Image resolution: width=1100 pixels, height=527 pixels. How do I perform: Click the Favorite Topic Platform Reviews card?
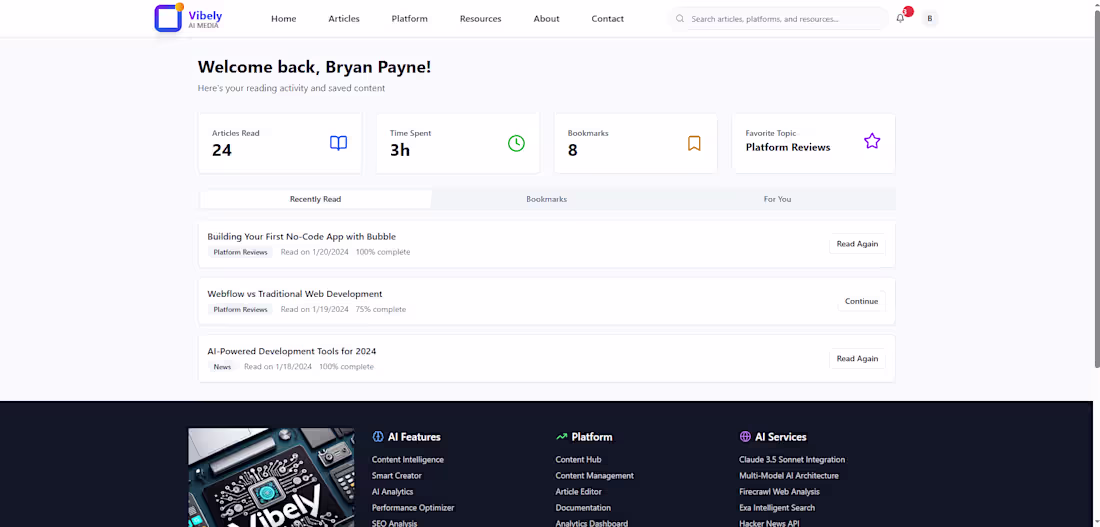[x=814, y=143]
